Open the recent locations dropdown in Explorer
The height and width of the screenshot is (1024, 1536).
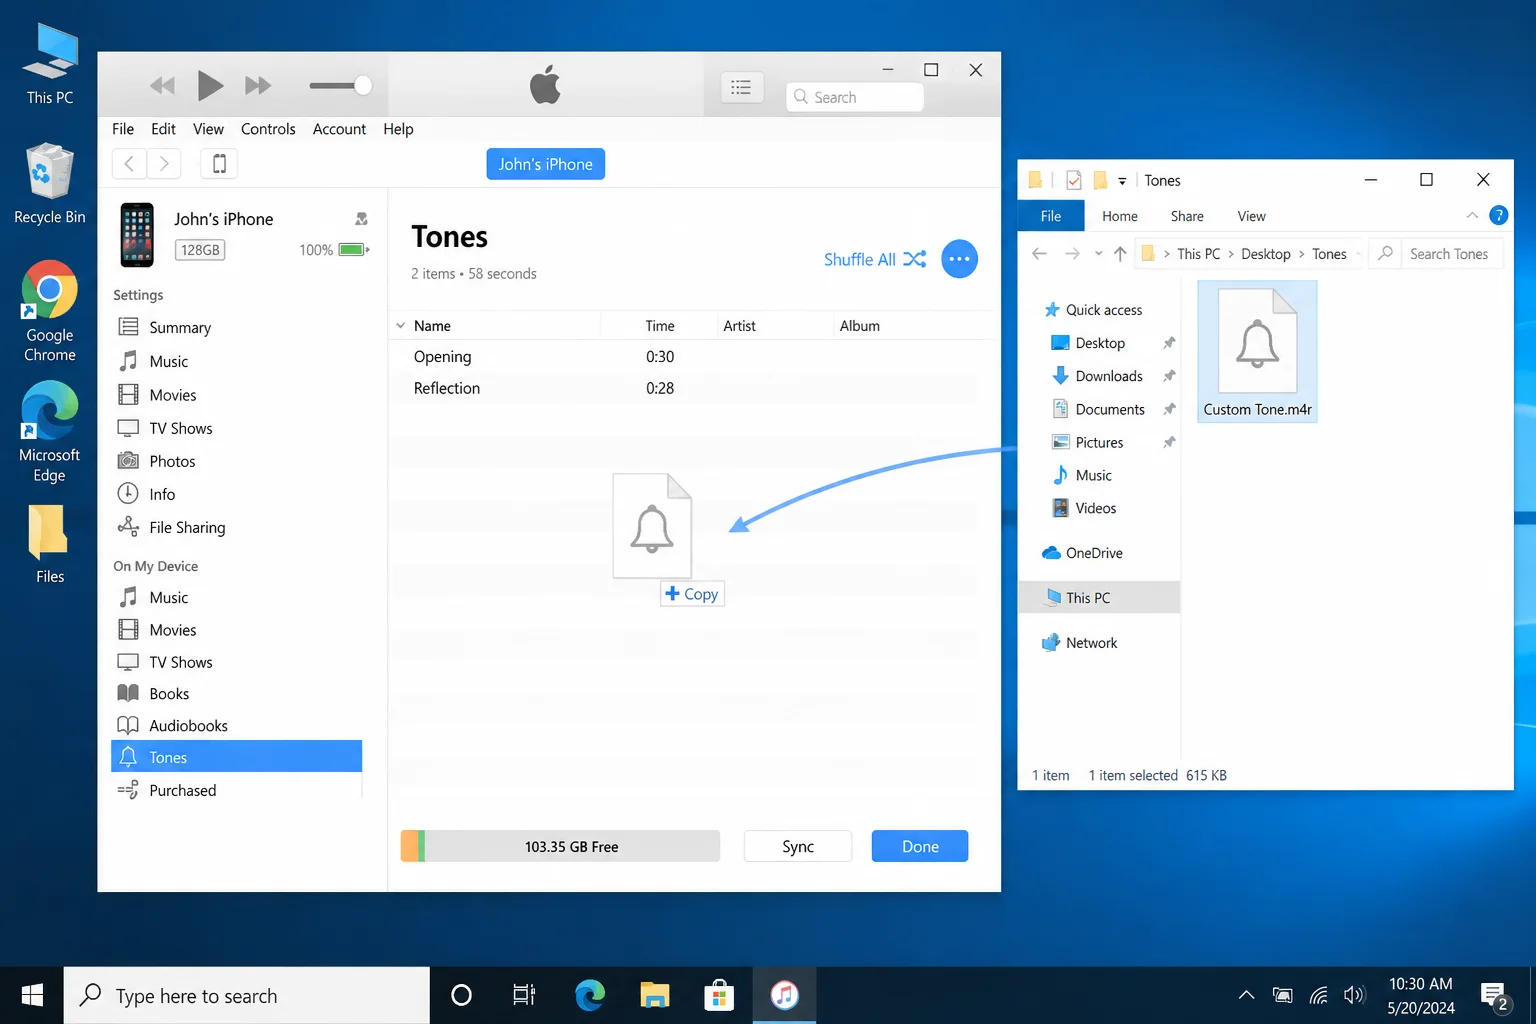pyautogui.click(x=1098, y=254)
